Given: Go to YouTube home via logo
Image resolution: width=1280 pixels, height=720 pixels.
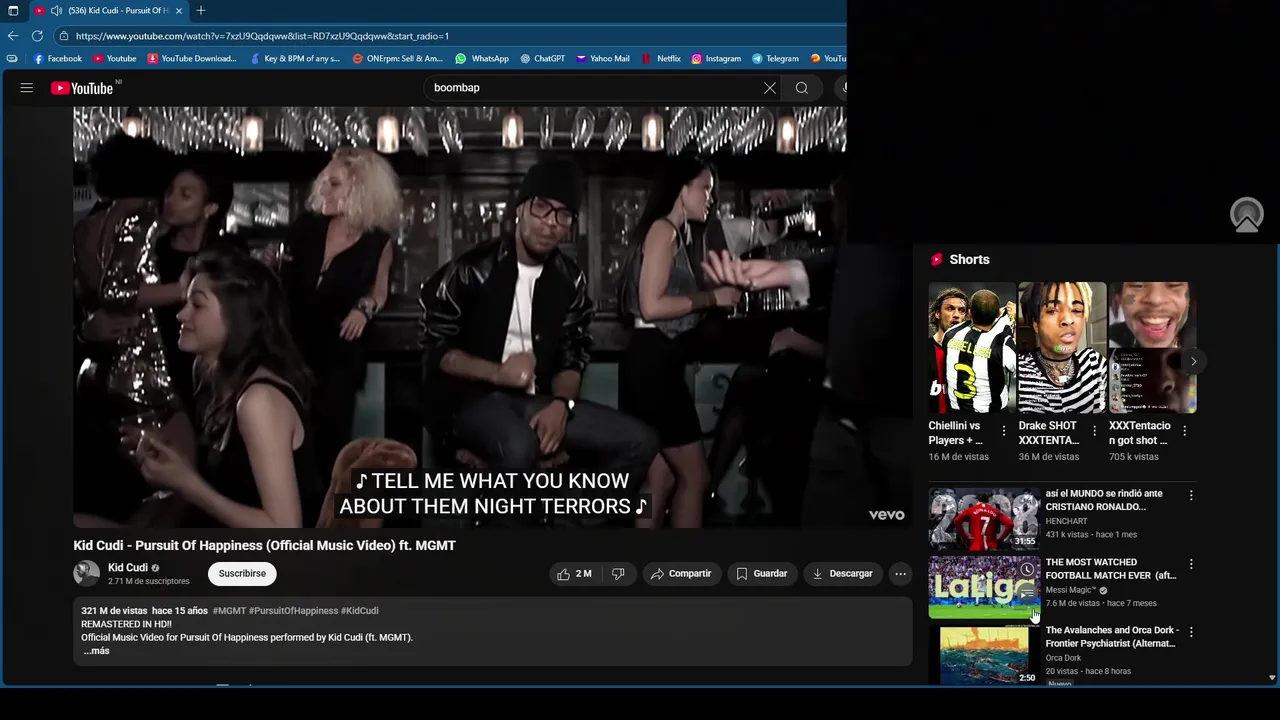Looking at the screenshot, I should [x=83, y=88].
